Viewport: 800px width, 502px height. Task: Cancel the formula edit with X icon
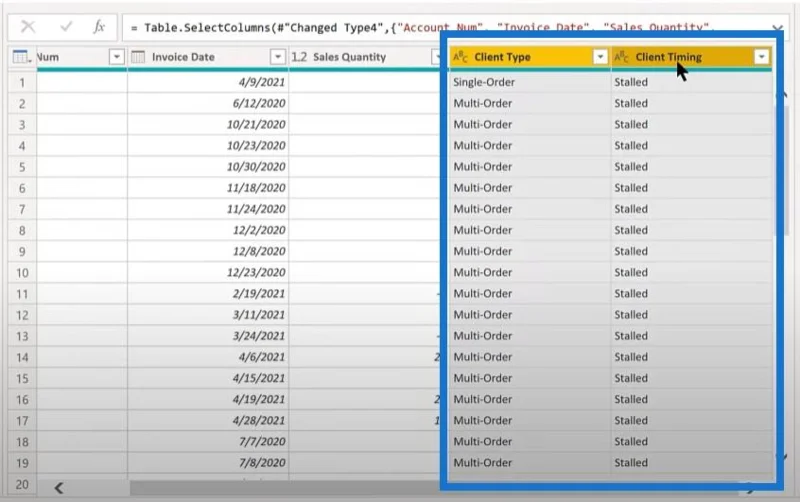click(28, 27)
